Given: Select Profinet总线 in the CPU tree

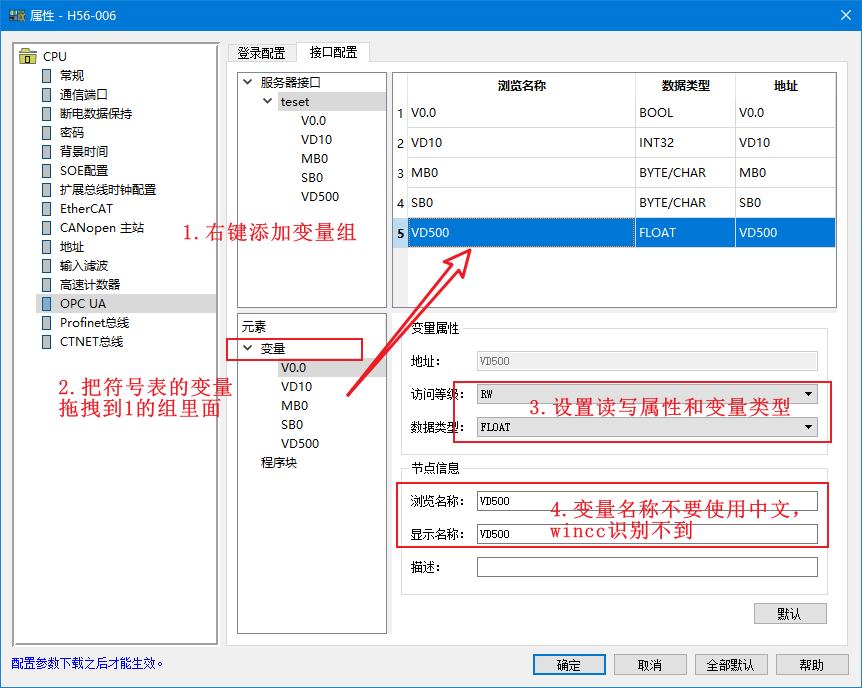Looking at the screenshot, I should (x=95, y=323).
